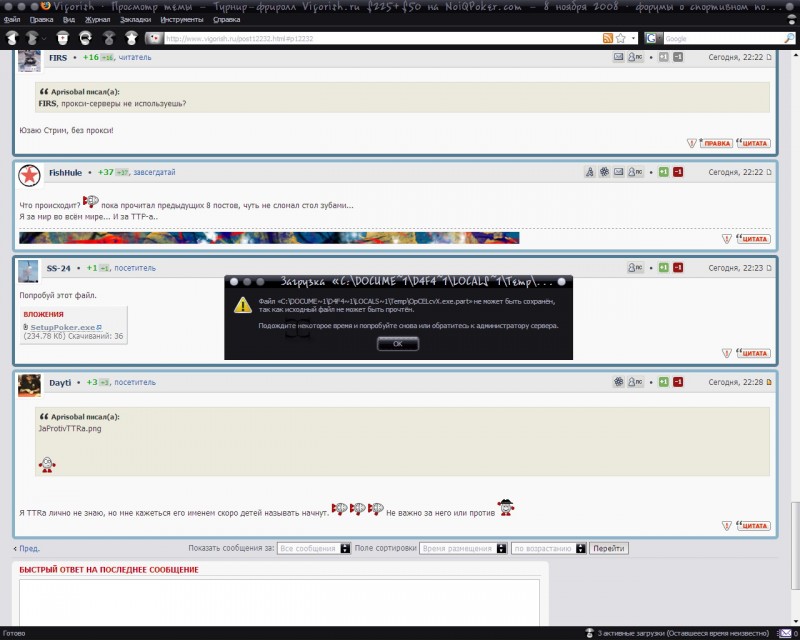Bookmark this page with the star icon
Screen dimensions: 800x640
620,38
